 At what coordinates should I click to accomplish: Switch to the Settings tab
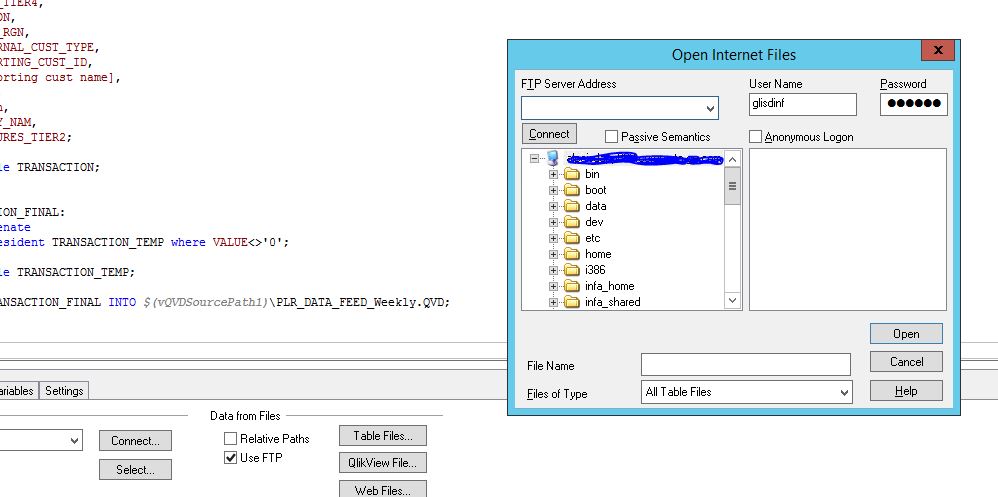64,391
